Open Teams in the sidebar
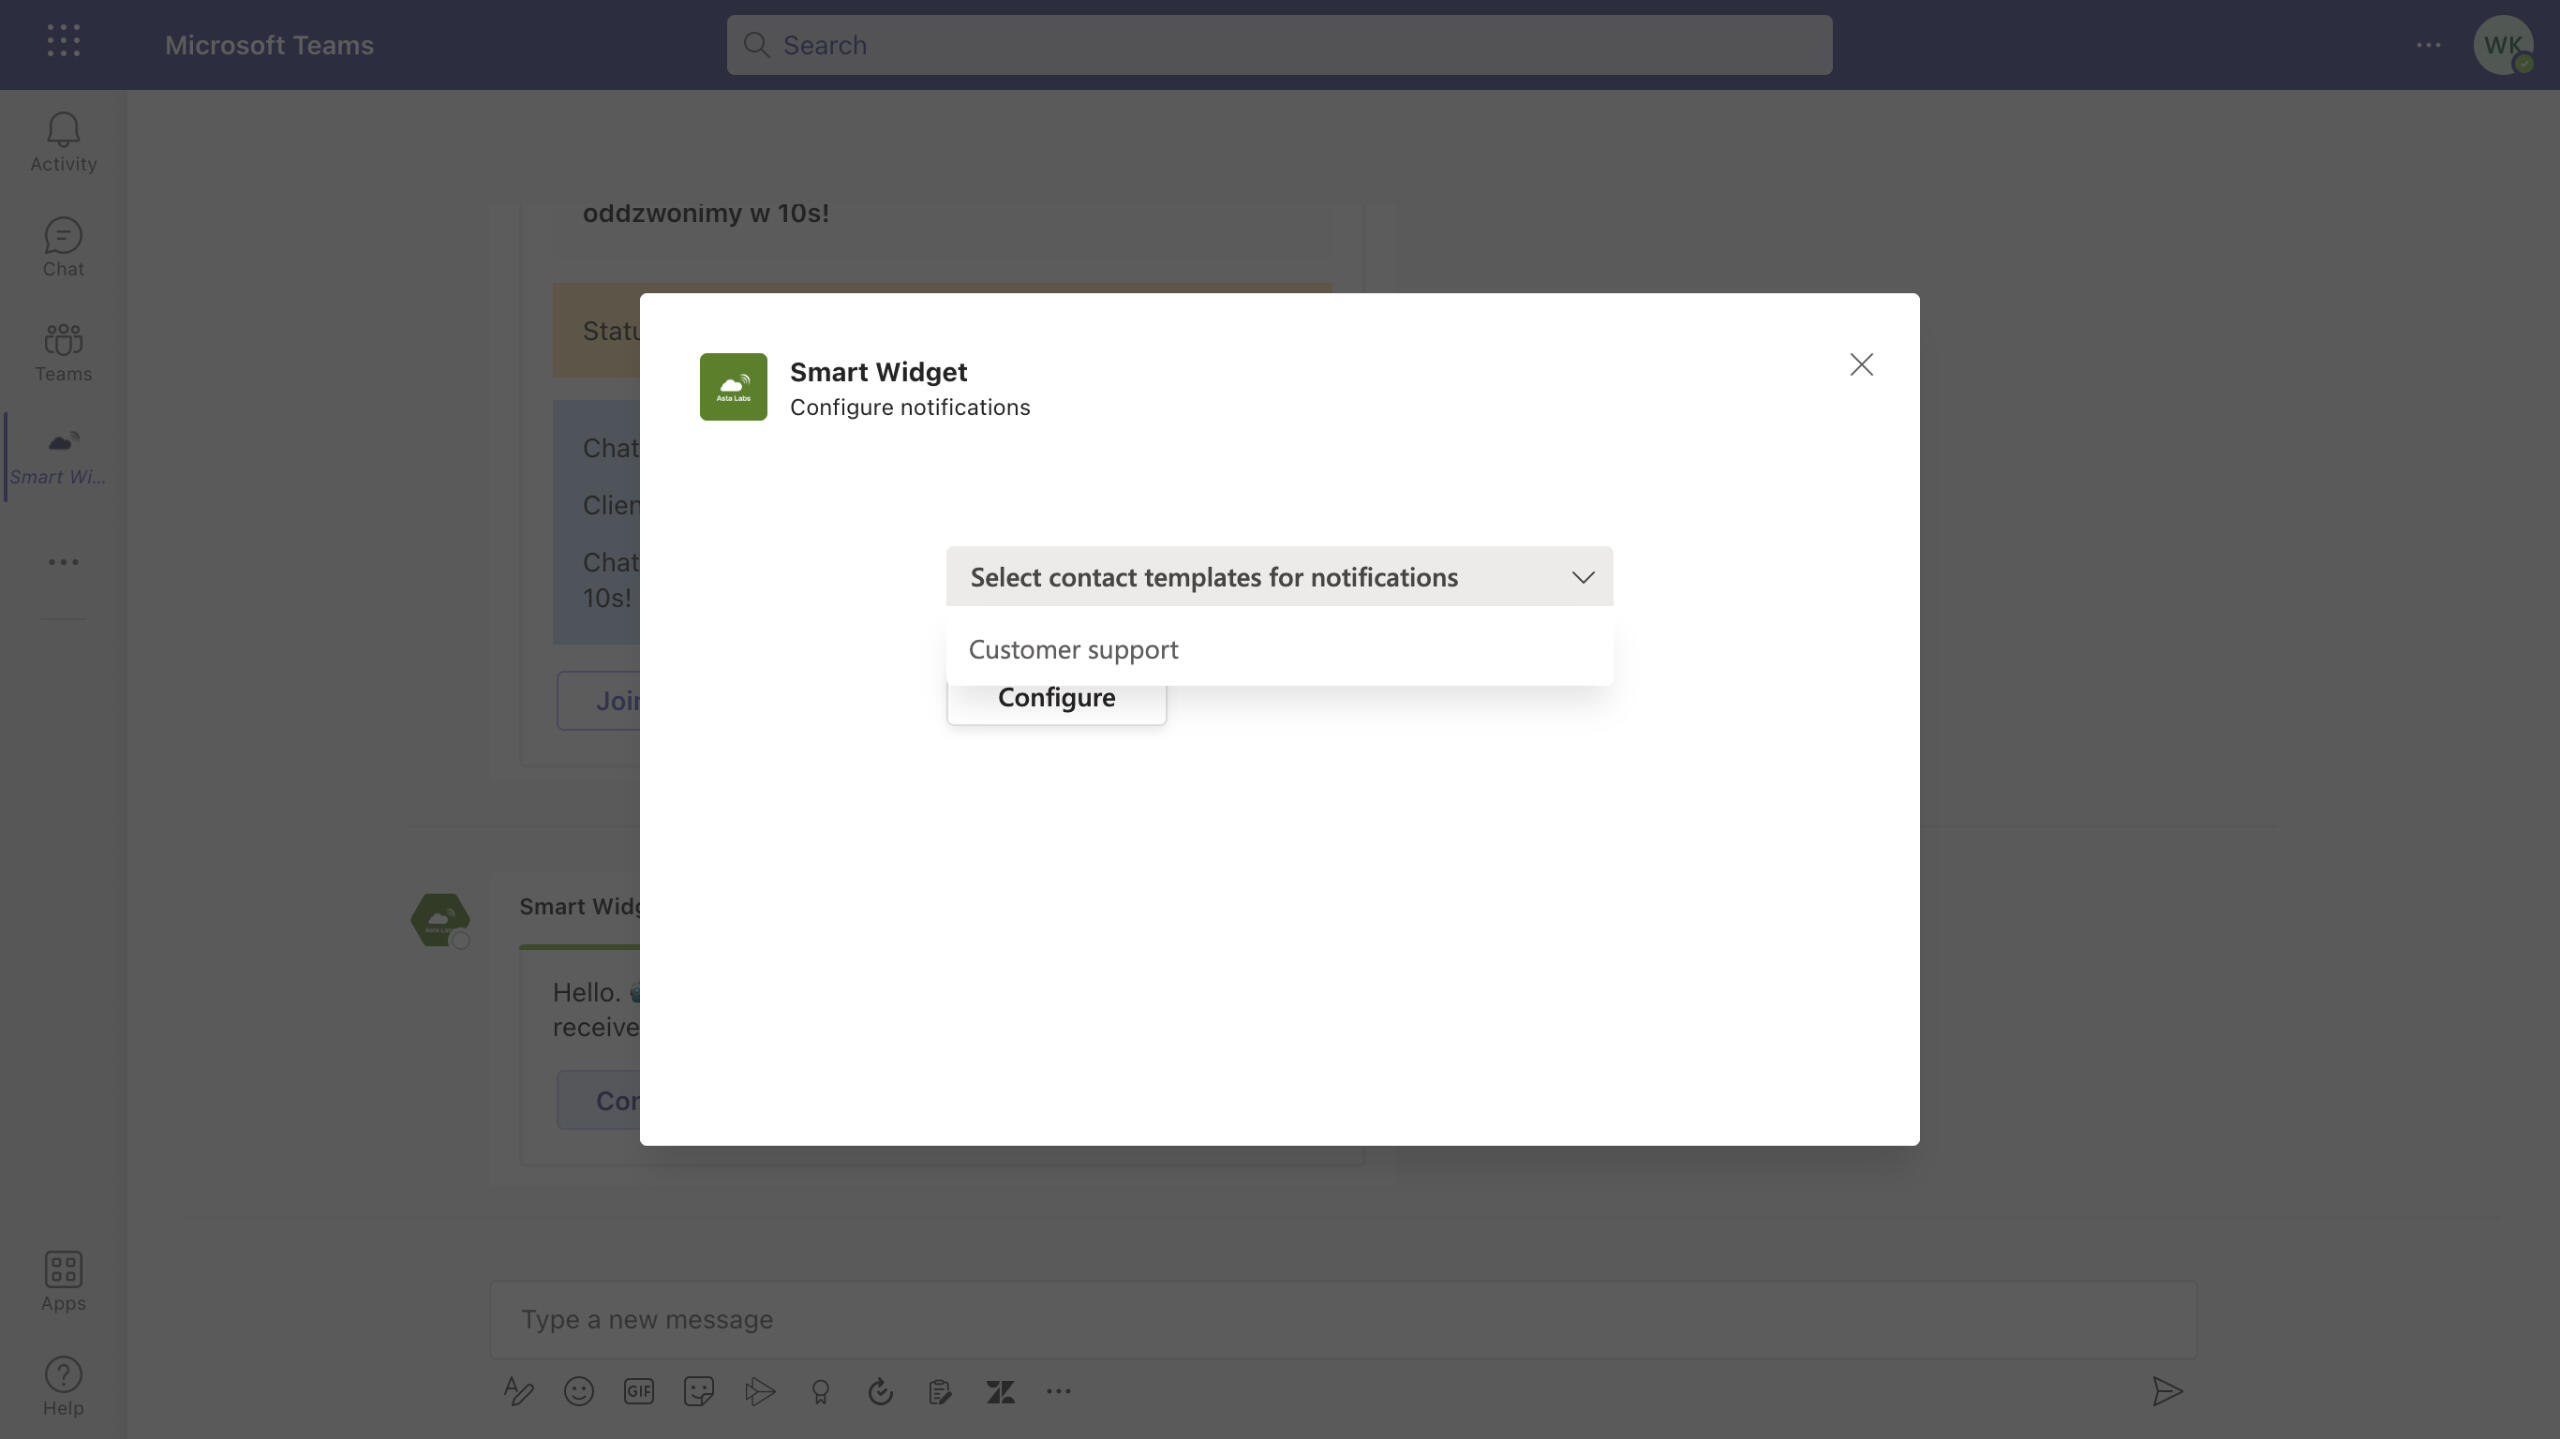 63,352
